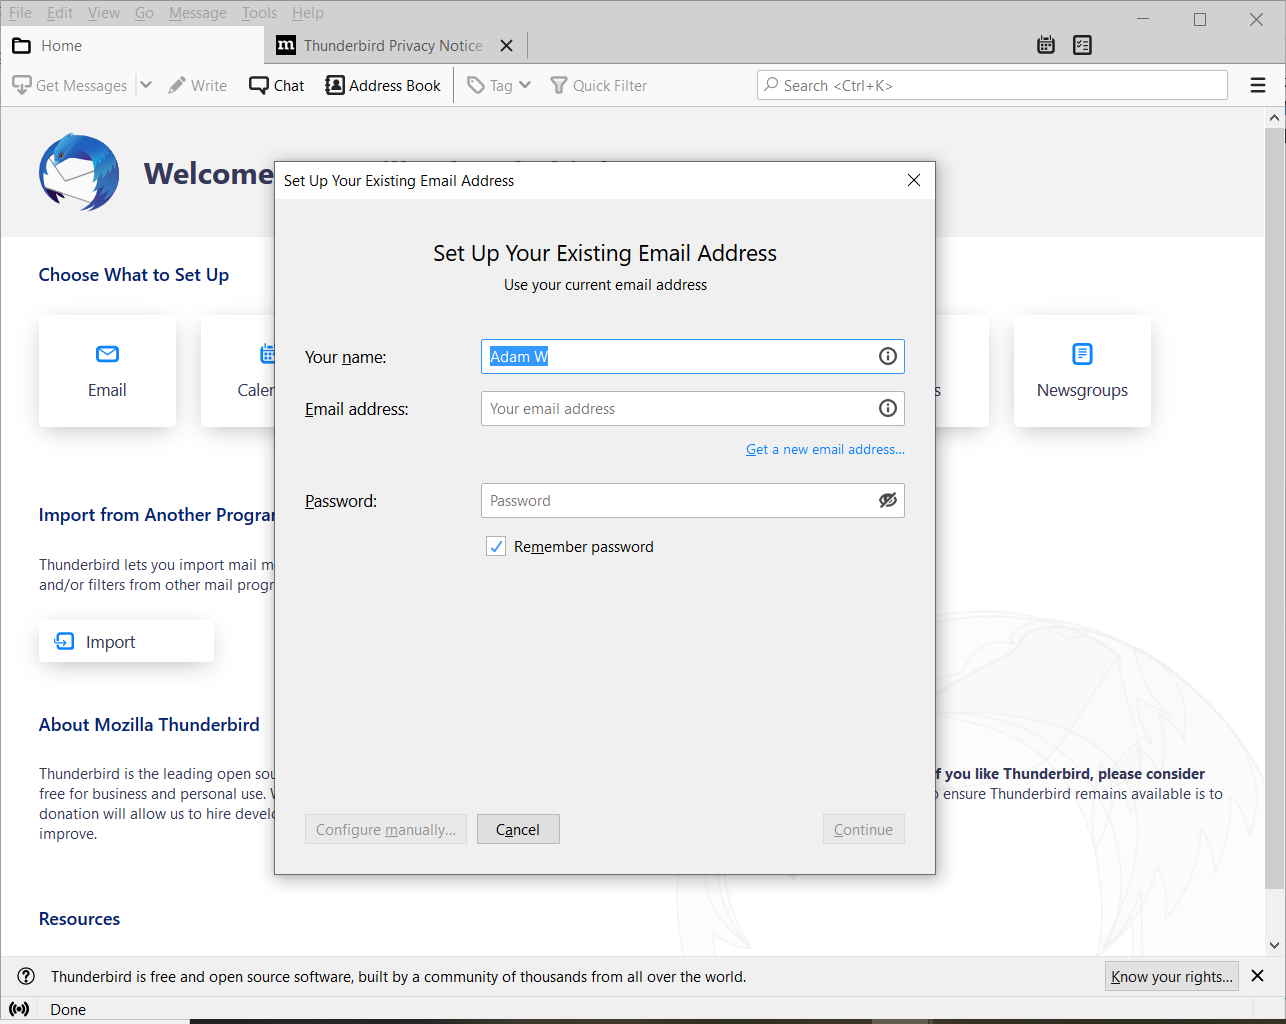Click the Know your rights button
Viewport: 1286px width, 1024px height.
(x=1172, y=977)
